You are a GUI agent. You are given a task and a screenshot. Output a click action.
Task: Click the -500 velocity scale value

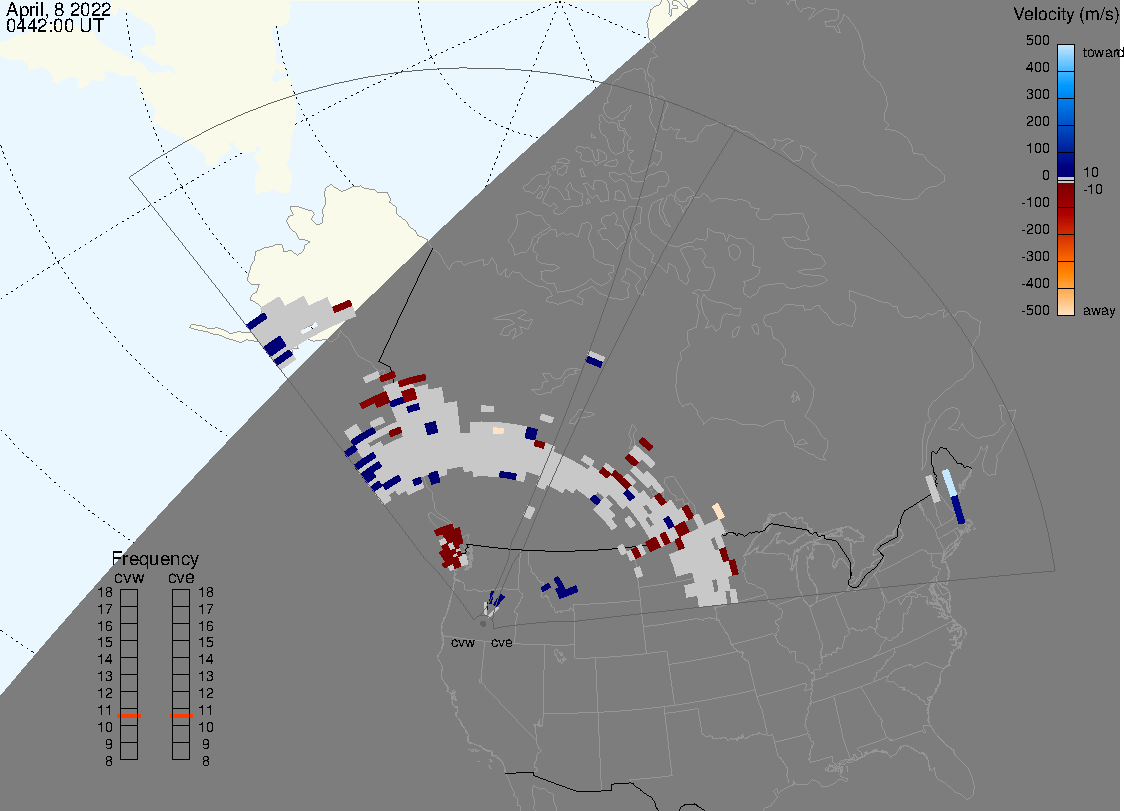1035,310
